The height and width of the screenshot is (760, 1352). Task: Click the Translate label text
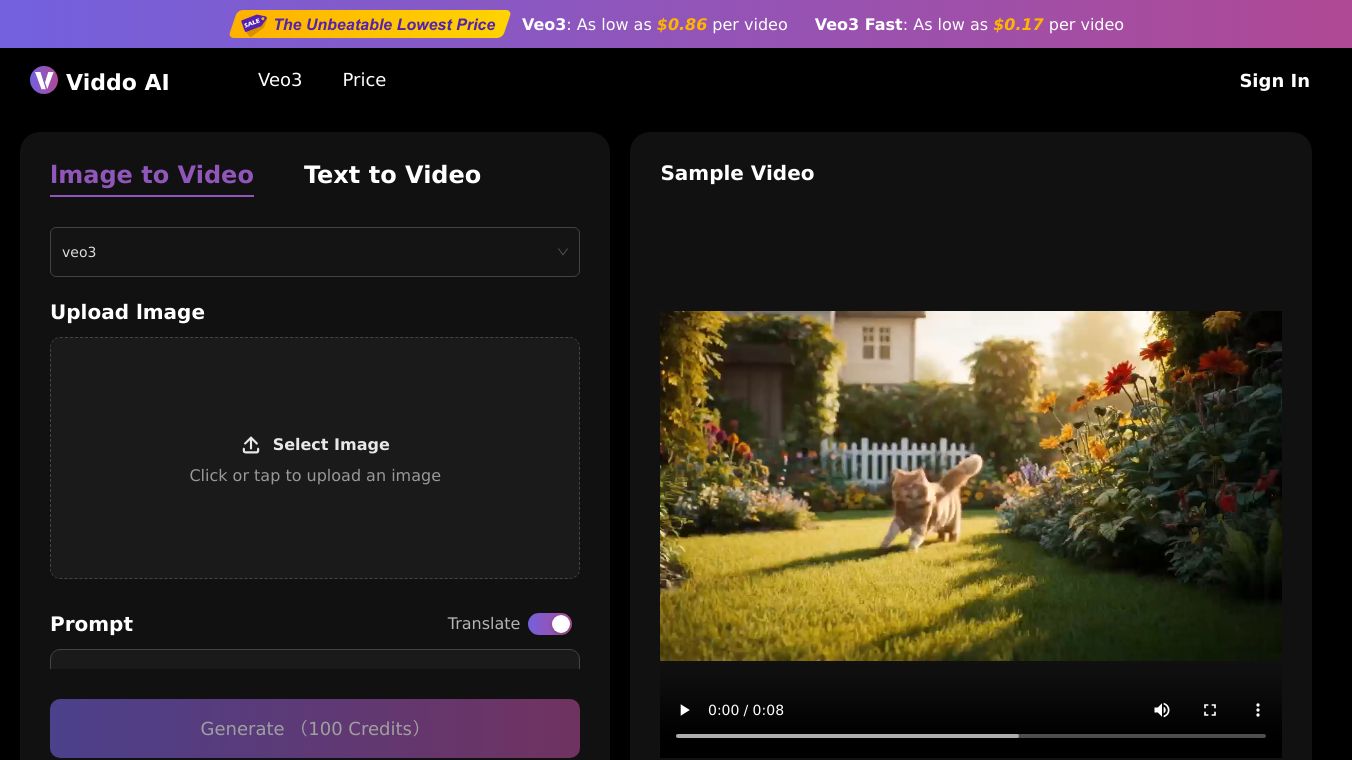484,624
